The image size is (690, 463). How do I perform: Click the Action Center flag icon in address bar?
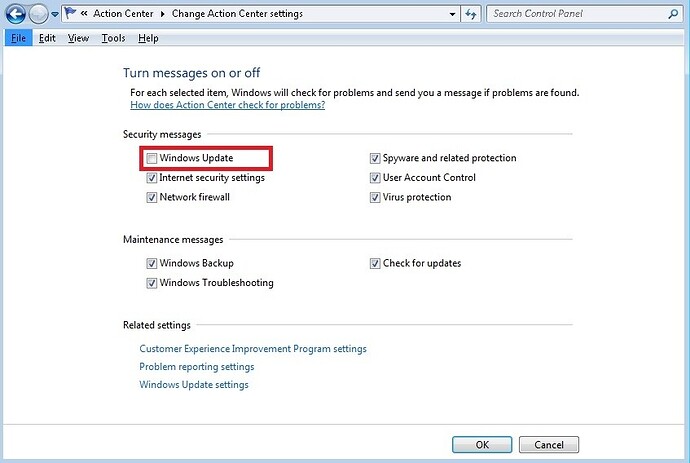point(70,14)
